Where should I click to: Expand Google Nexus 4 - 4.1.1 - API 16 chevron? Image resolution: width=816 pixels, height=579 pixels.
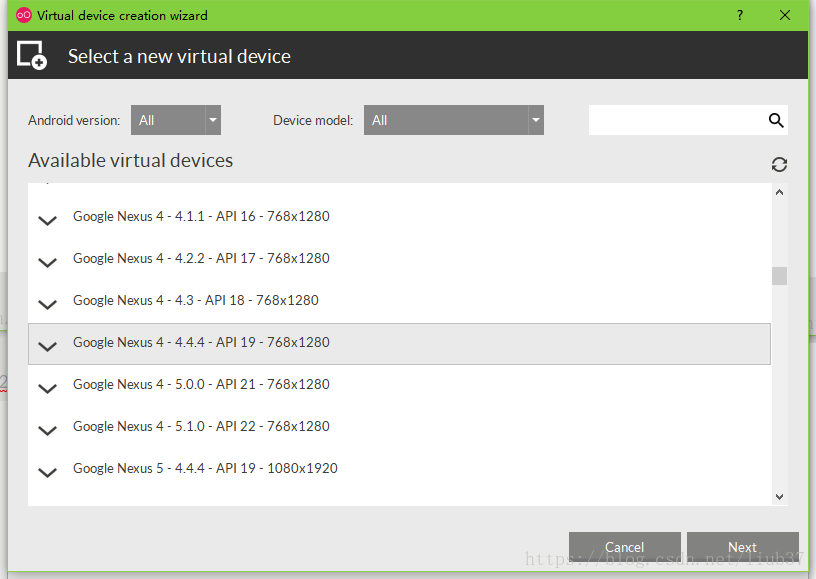click(x=47, y=221)
